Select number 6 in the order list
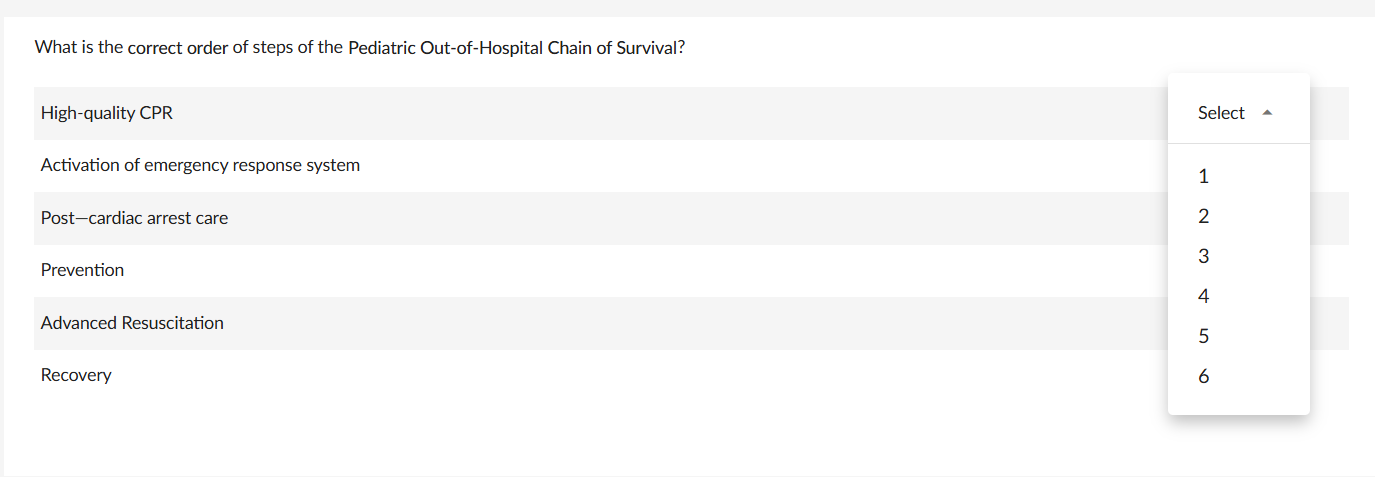Viewport: 1375px width, 477px height. click(x=1203, y=377)
